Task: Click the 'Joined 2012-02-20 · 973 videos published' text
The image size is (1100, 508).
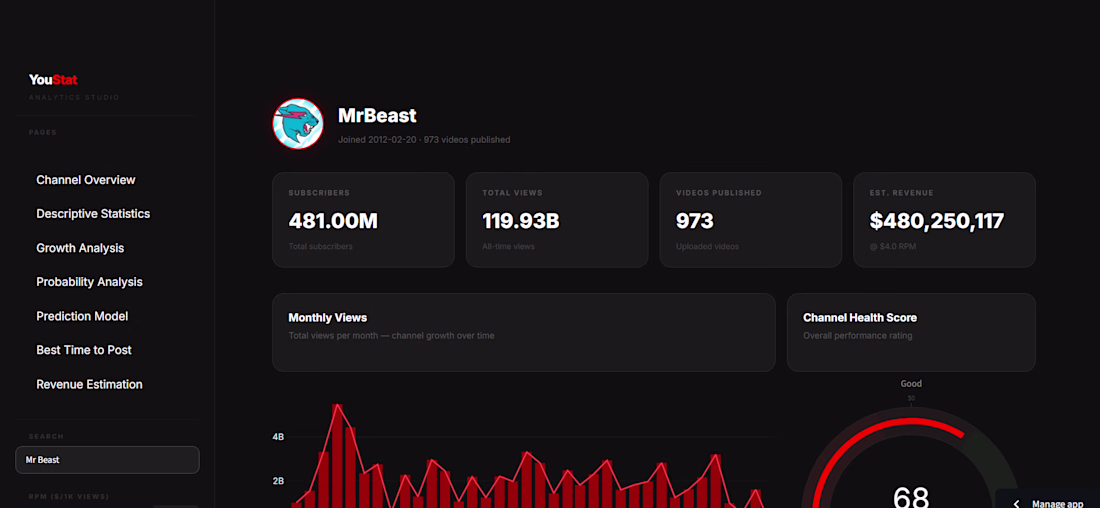Action: (x=424, y=140)
